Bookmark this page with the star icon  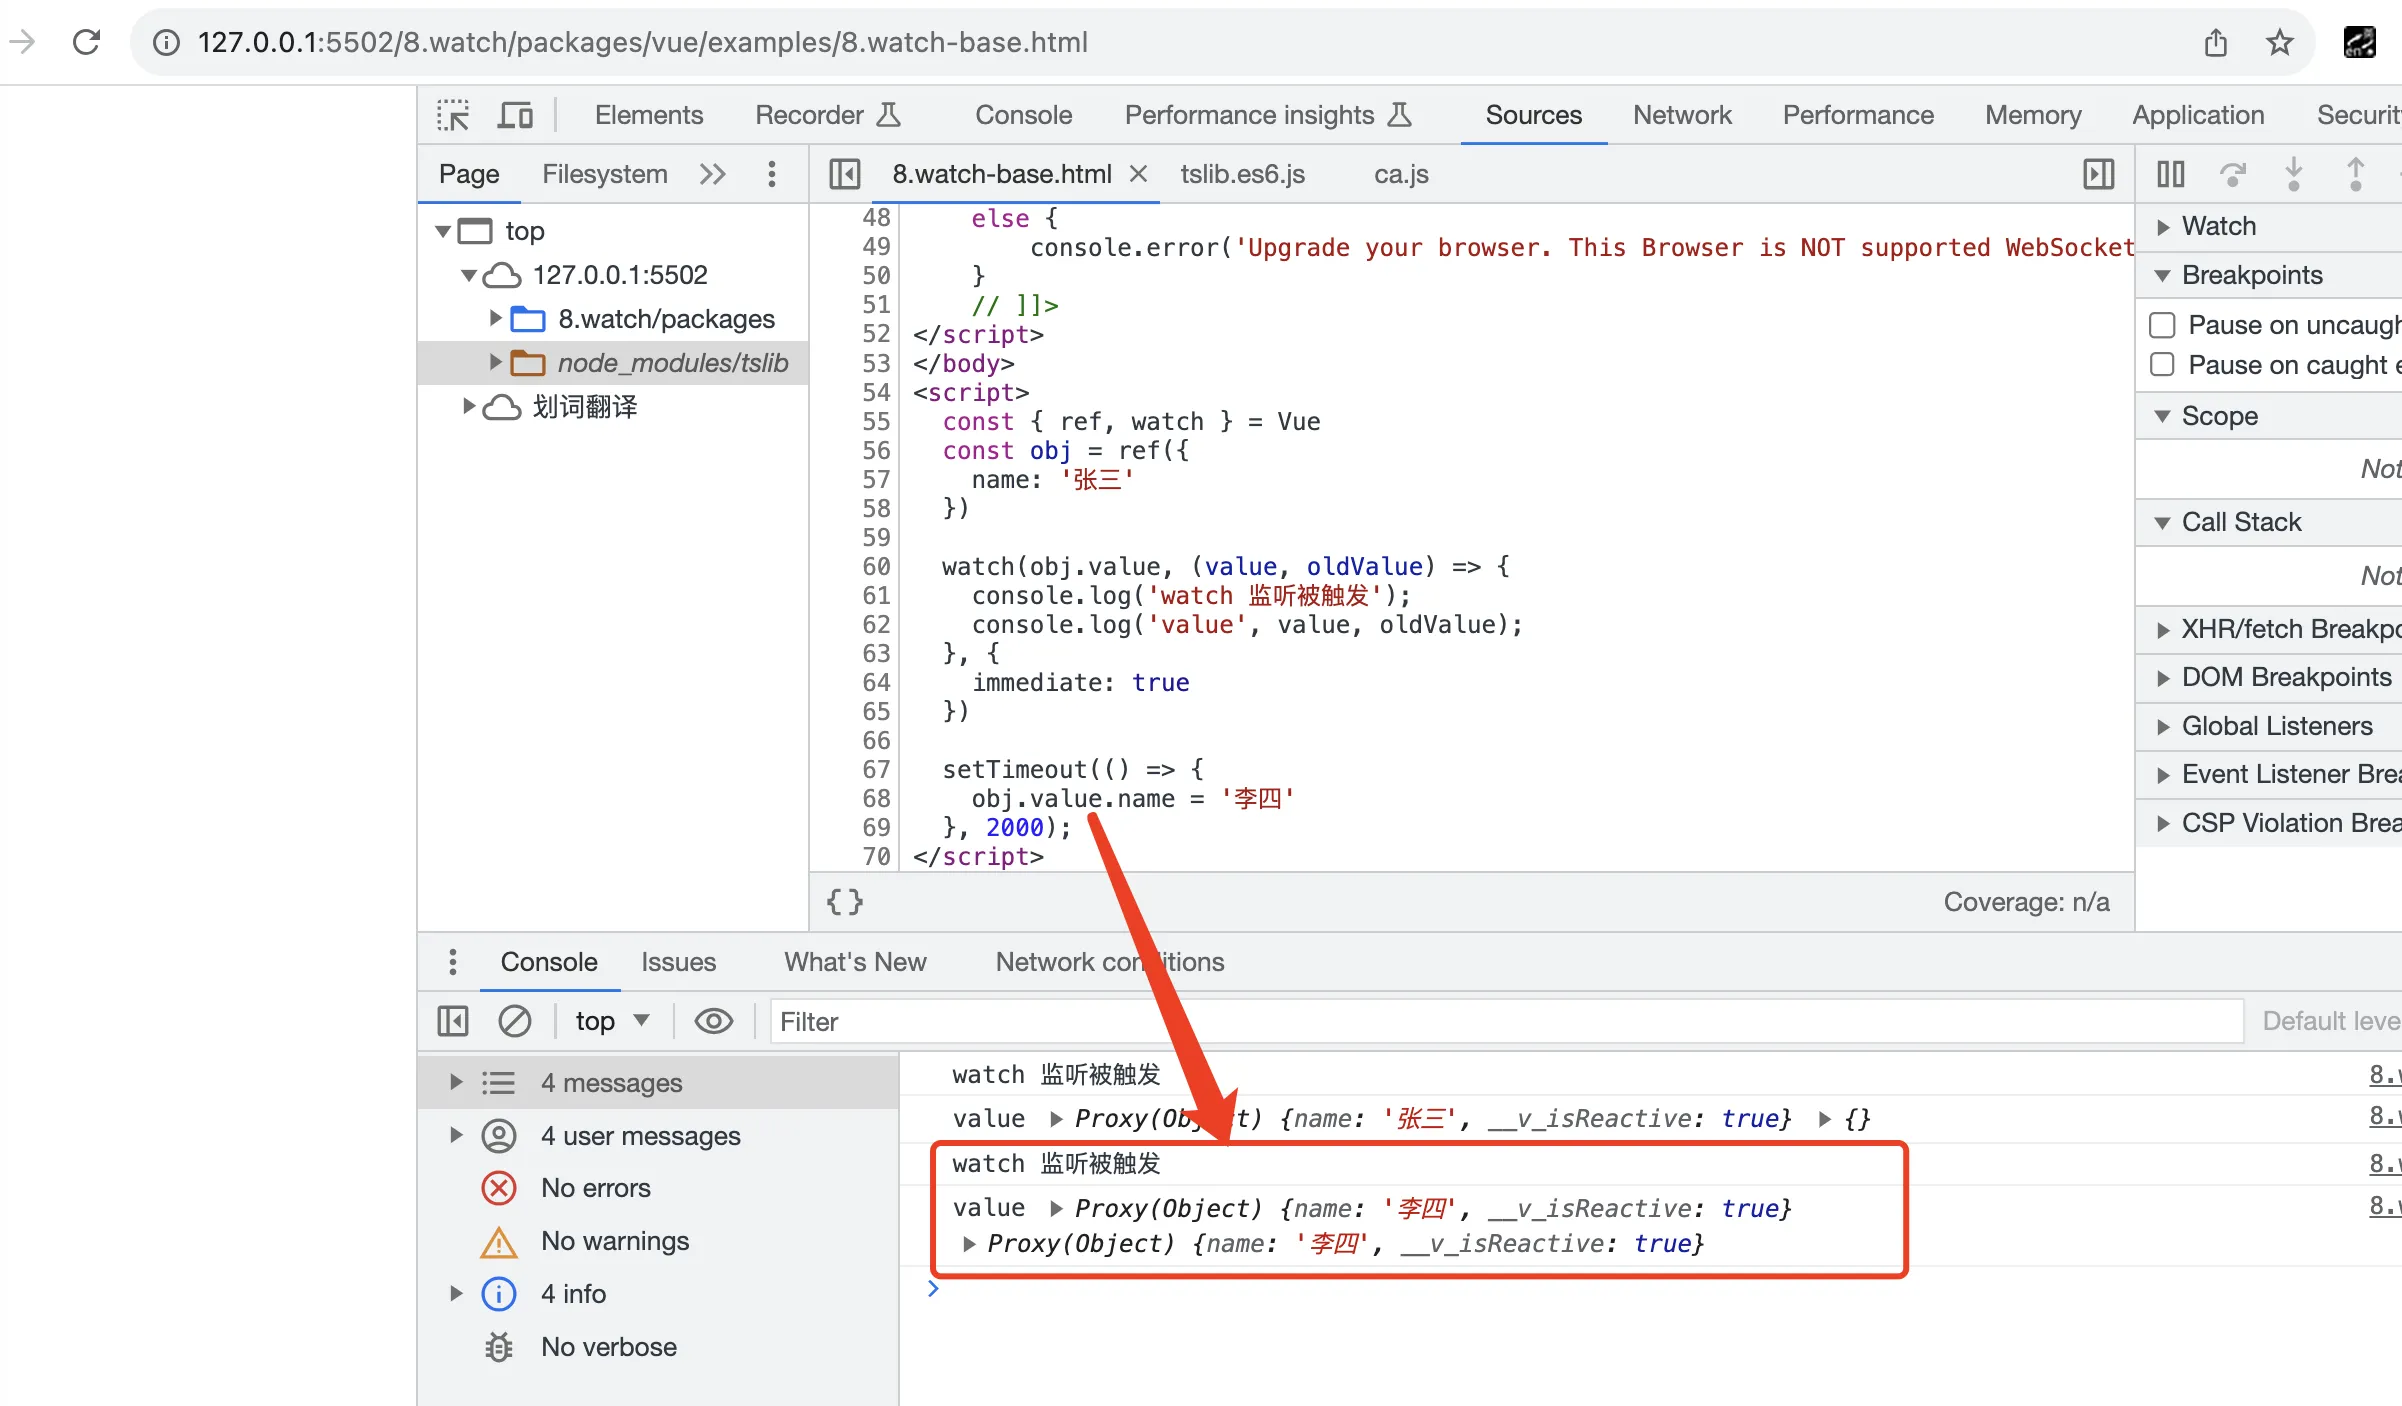pos(2280,42)
